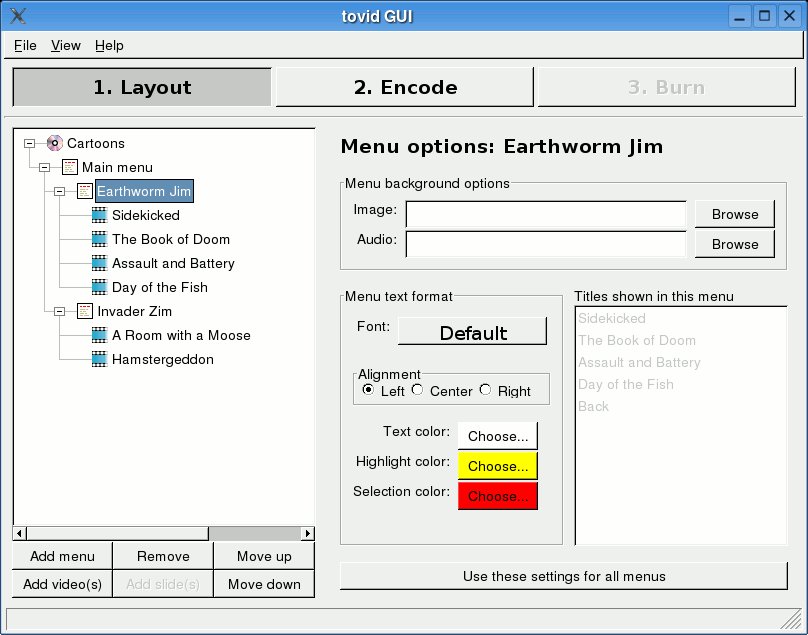
Task: Collapse the Earthworm Jim tree node
Action: [59, 191]
